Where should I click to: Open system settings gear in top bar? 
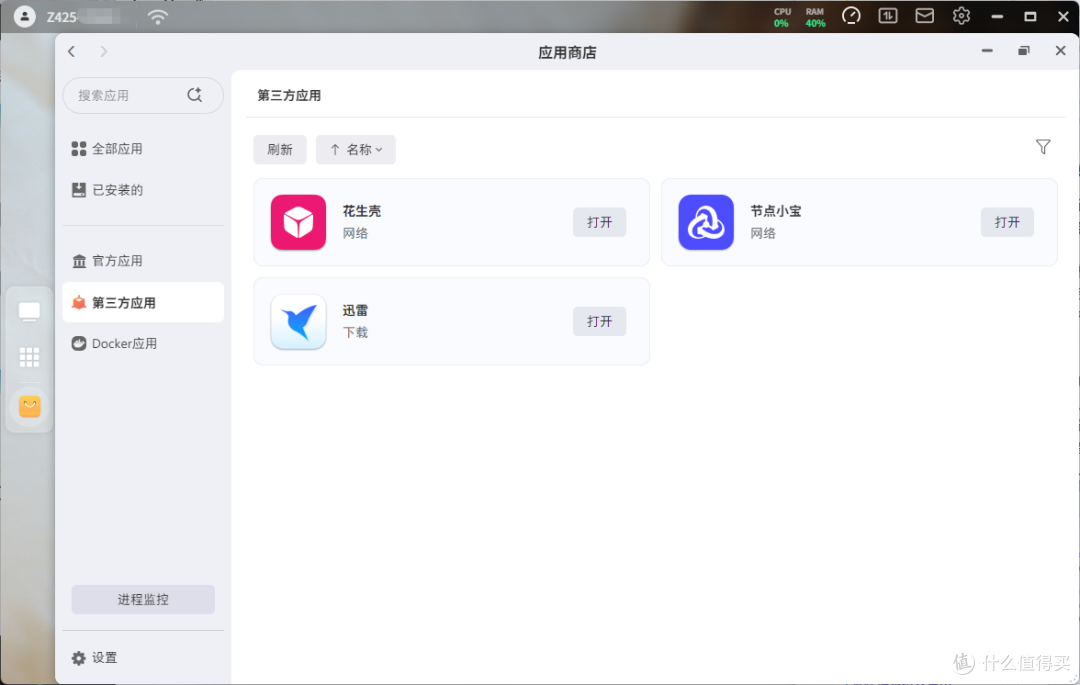961,16
